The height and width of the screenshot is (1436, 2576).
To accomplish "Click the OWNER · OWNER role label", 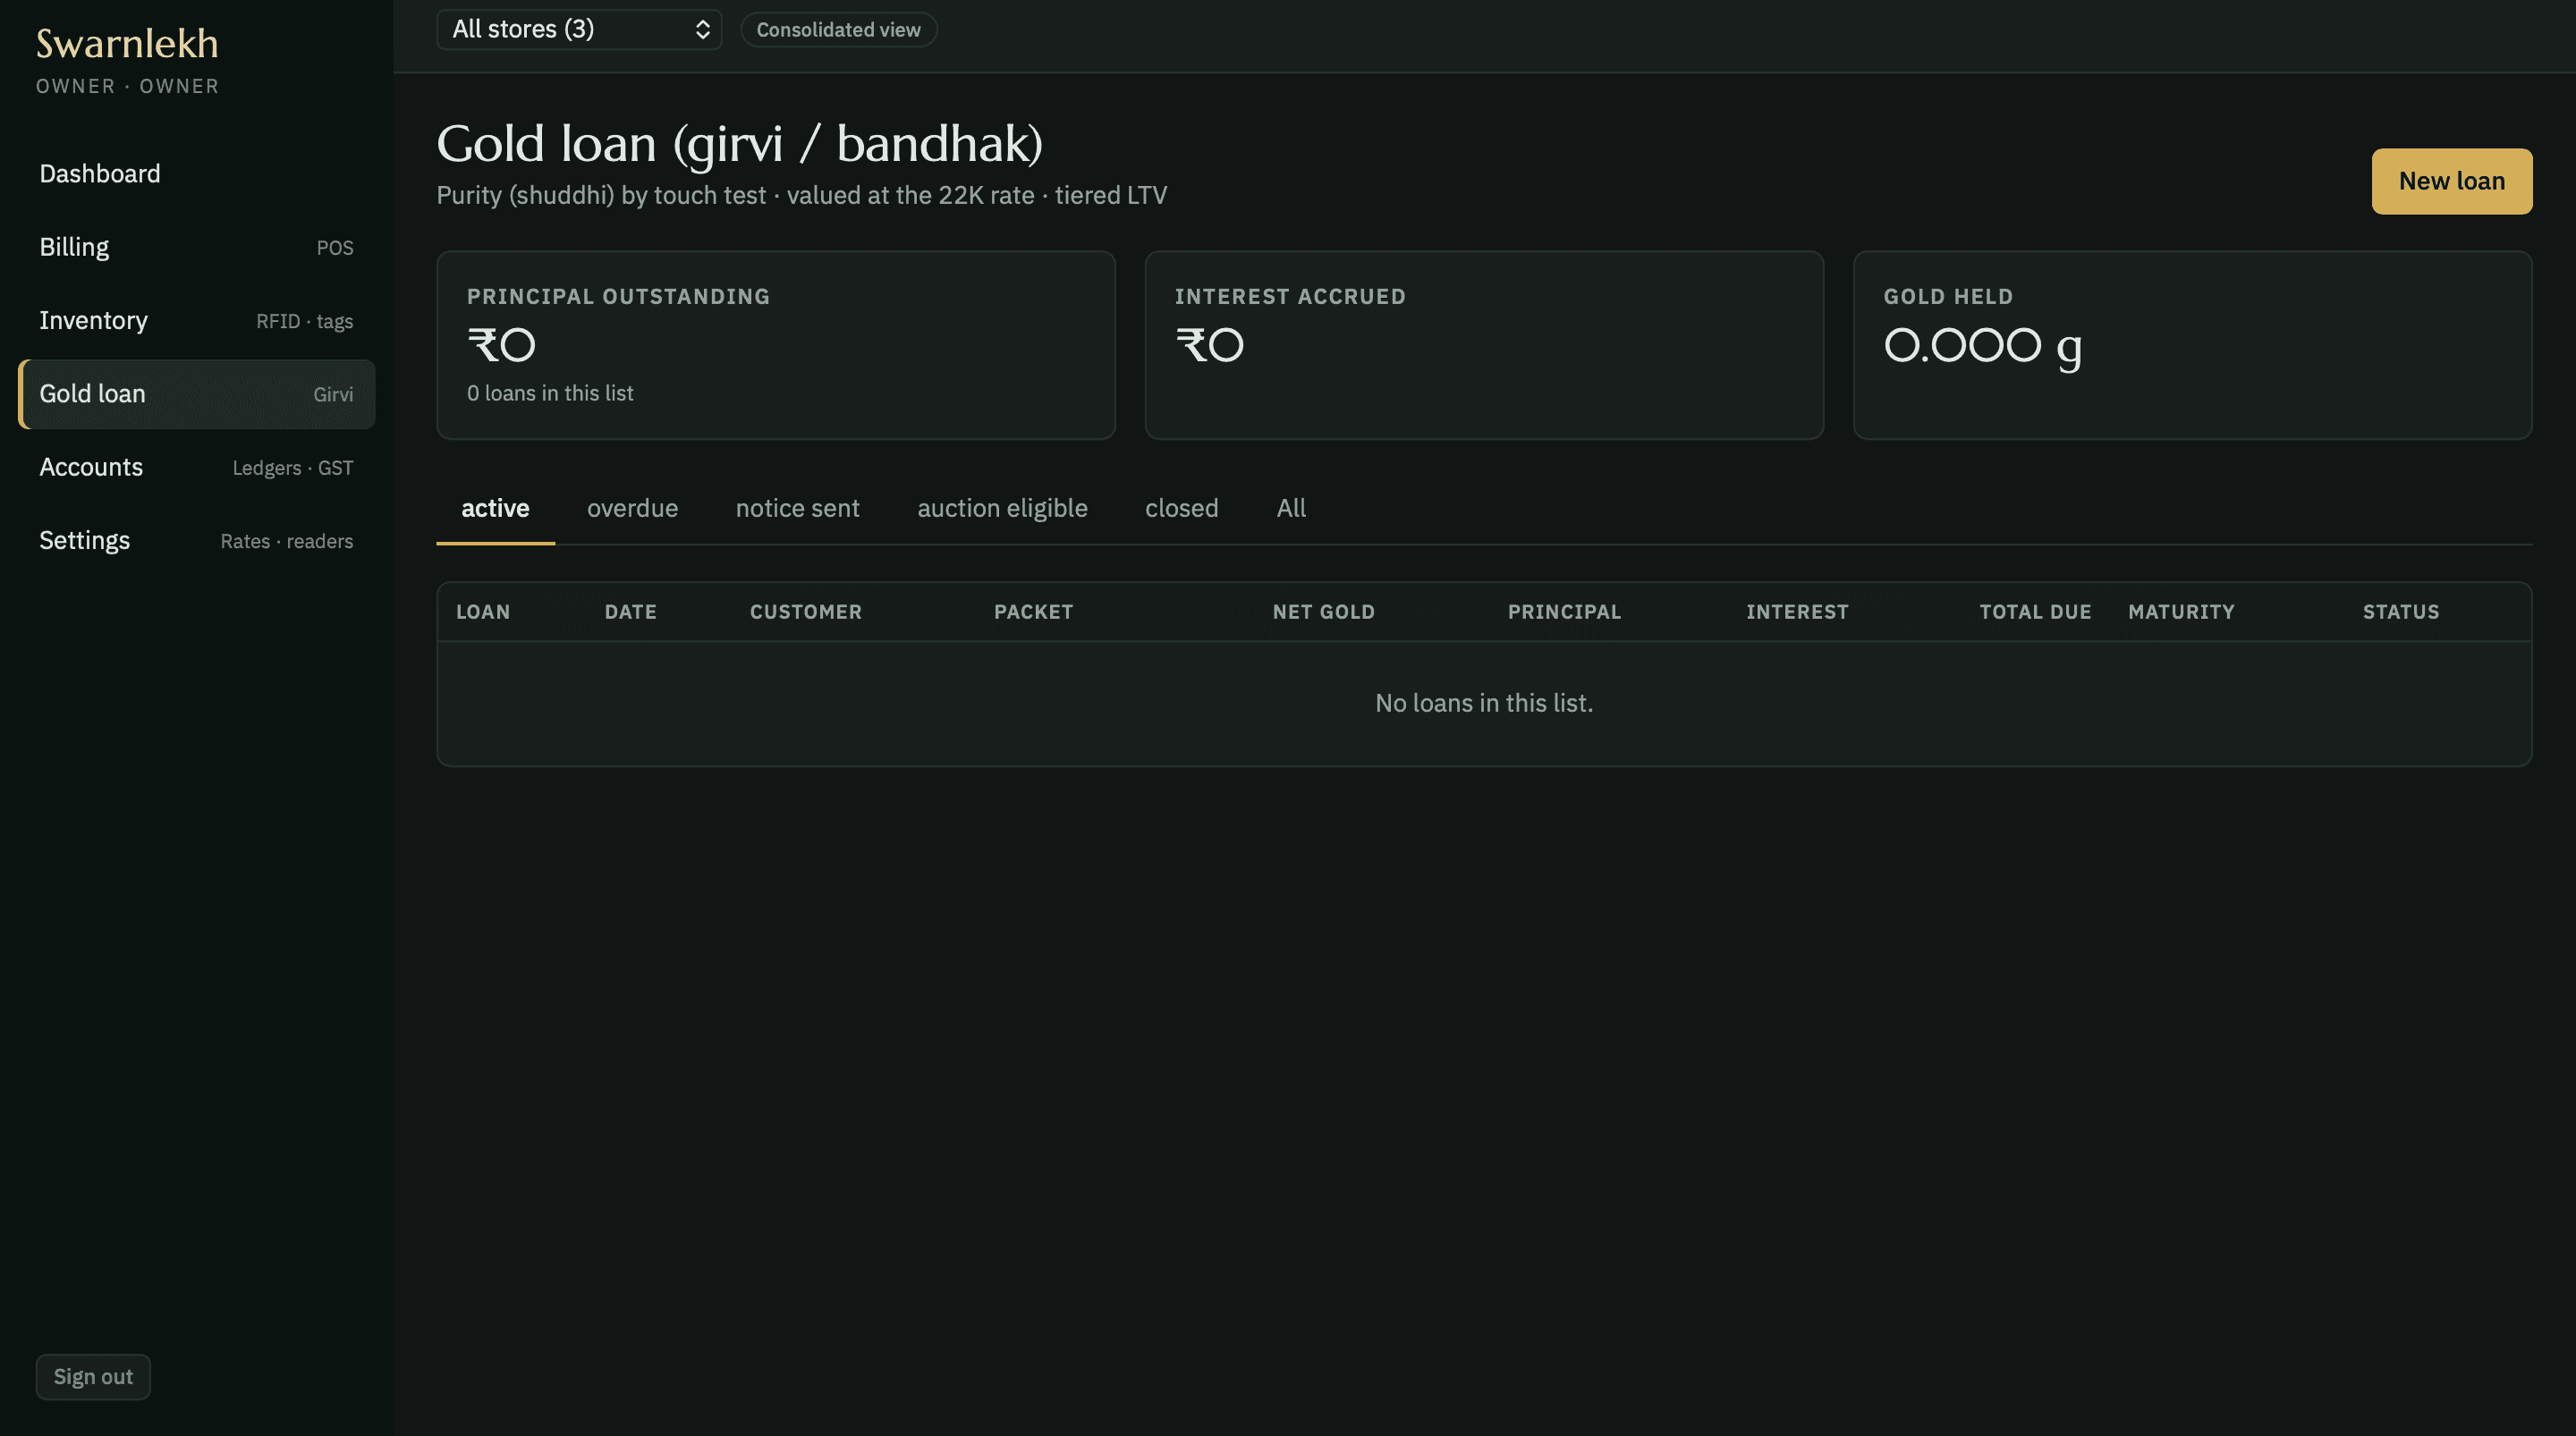I will pyautogui.click(x=127, y=86).
